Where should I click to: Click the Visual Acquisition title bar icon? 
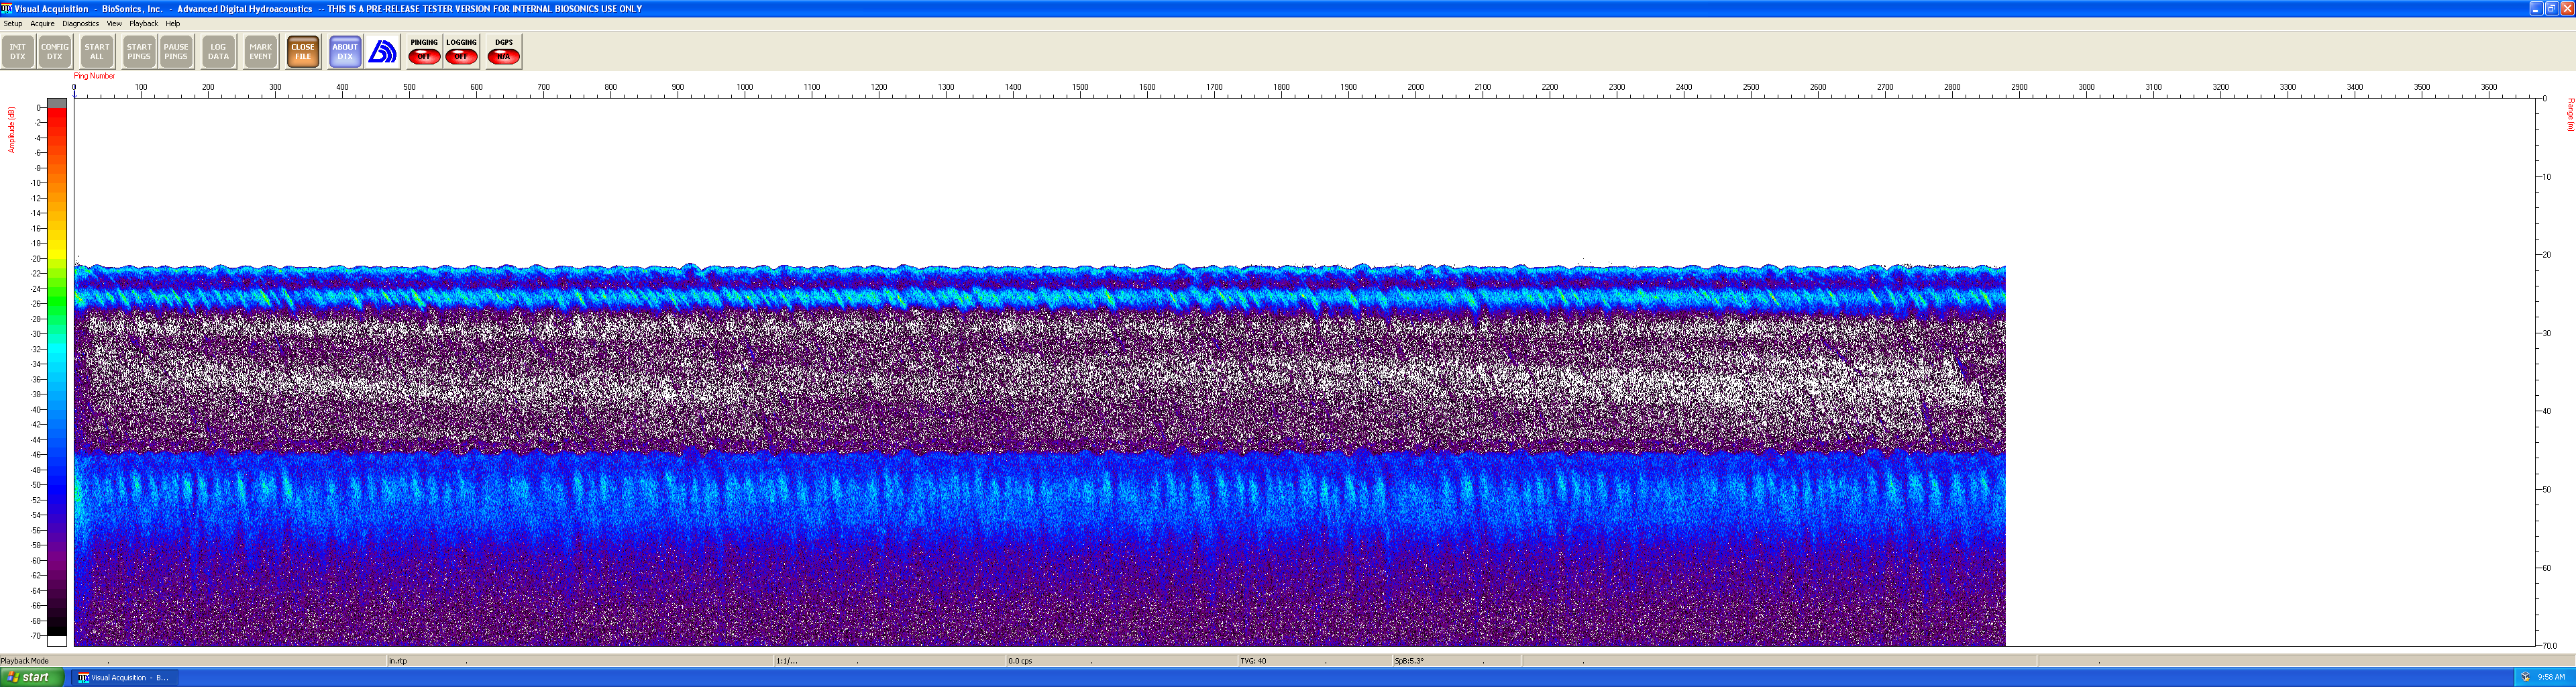point(7,8)
